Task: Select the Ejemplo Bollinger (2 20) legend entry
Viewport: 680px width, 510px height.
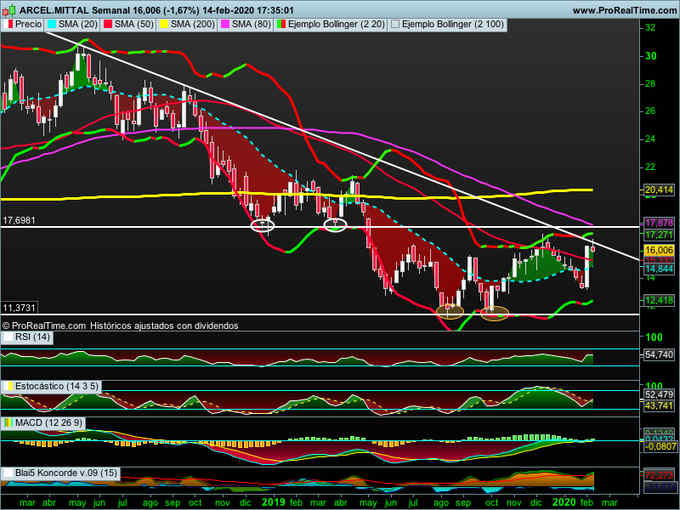Action: point(331,24)
